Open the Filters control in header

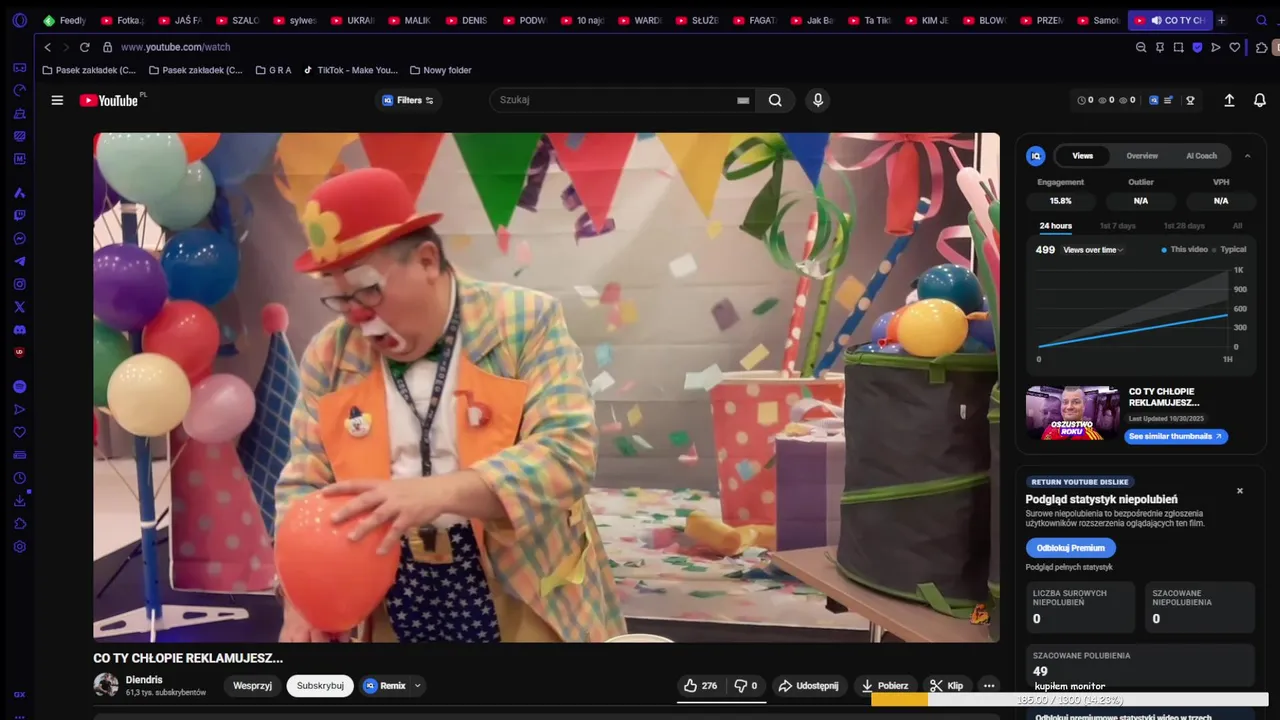[408, 100]
